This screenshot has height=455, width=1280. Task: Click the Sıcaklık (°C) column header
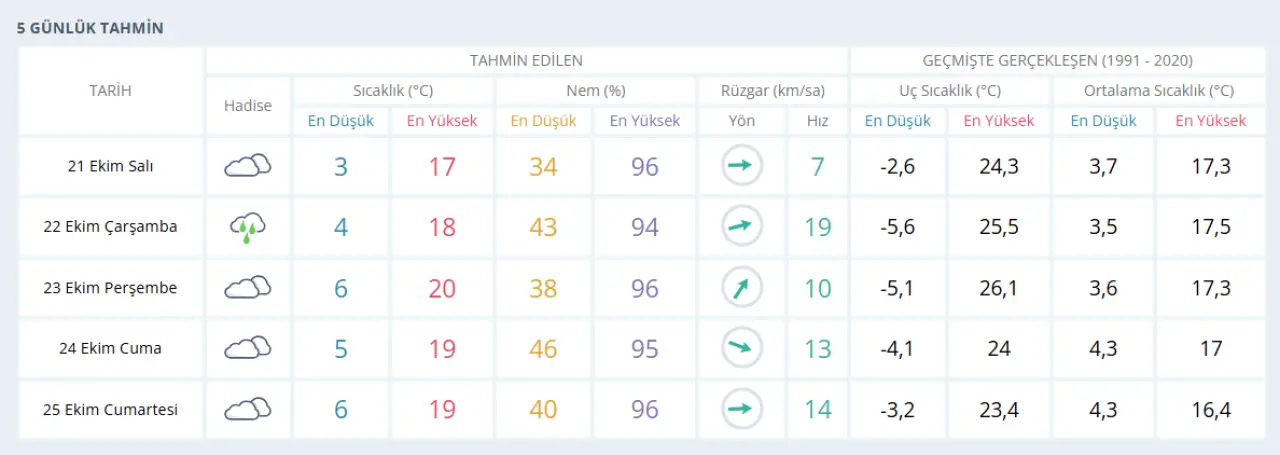[393, 91]
